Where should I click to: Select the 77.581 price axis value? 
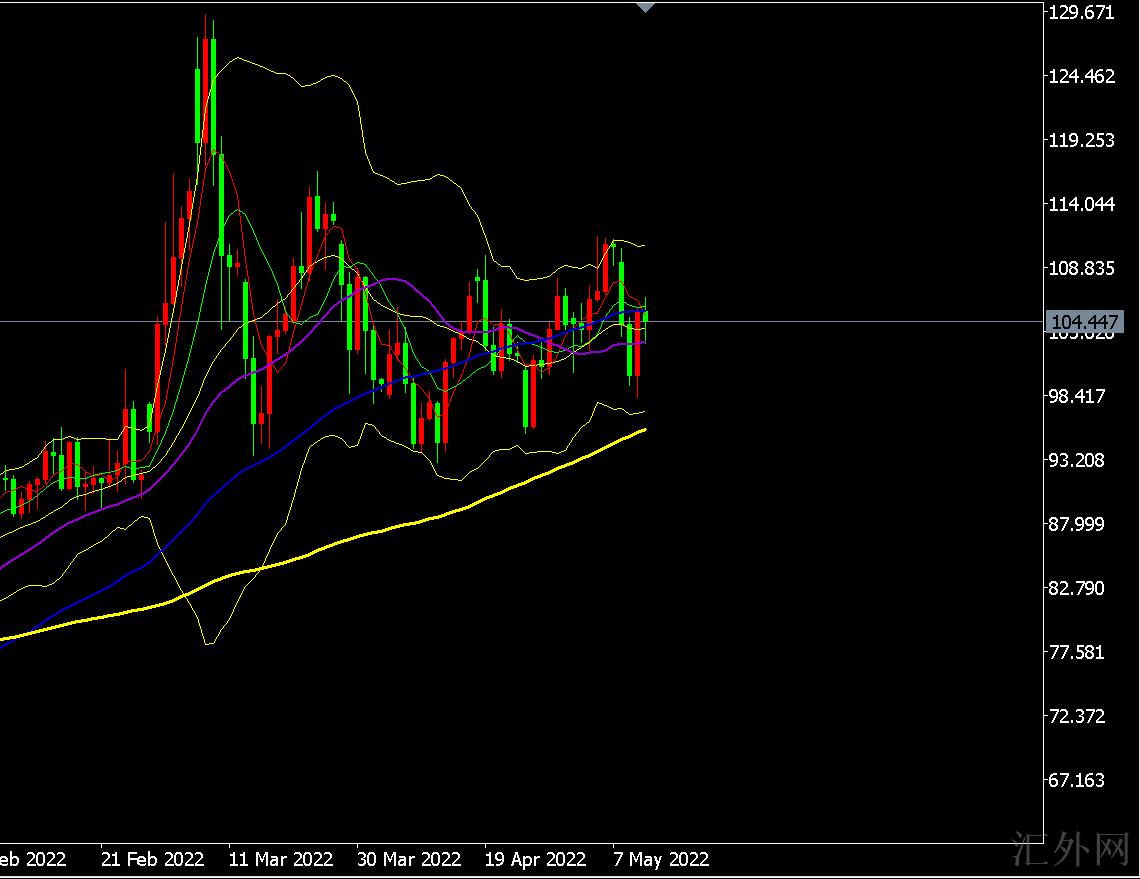1078,652
